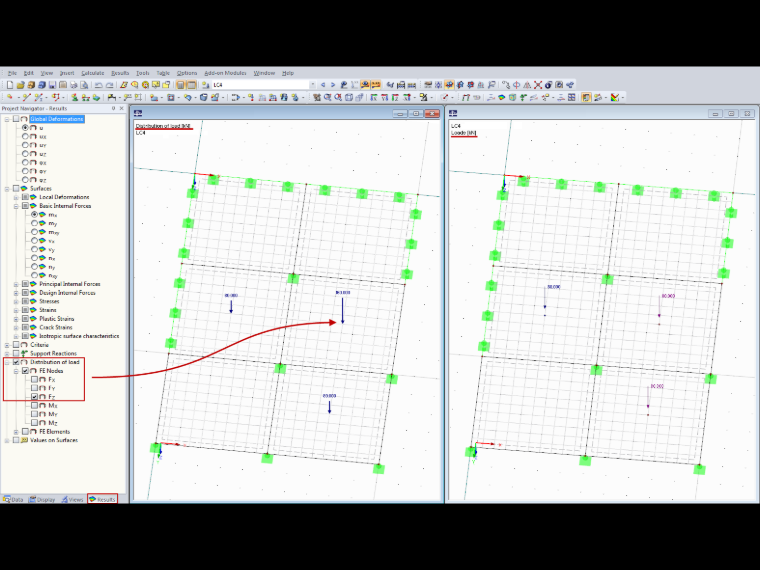Expand the FE Elements tree node
This screenshot has width=760, height=570.
click(16, 432)
